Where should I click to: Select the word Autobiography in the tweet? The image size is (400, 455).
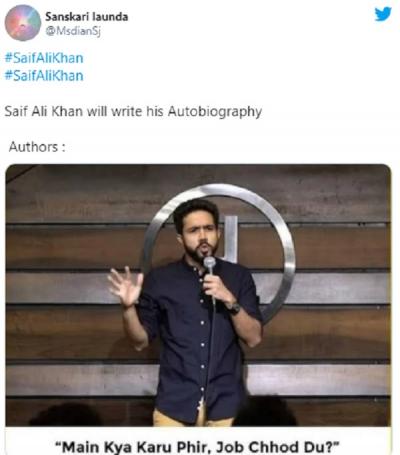215,112
